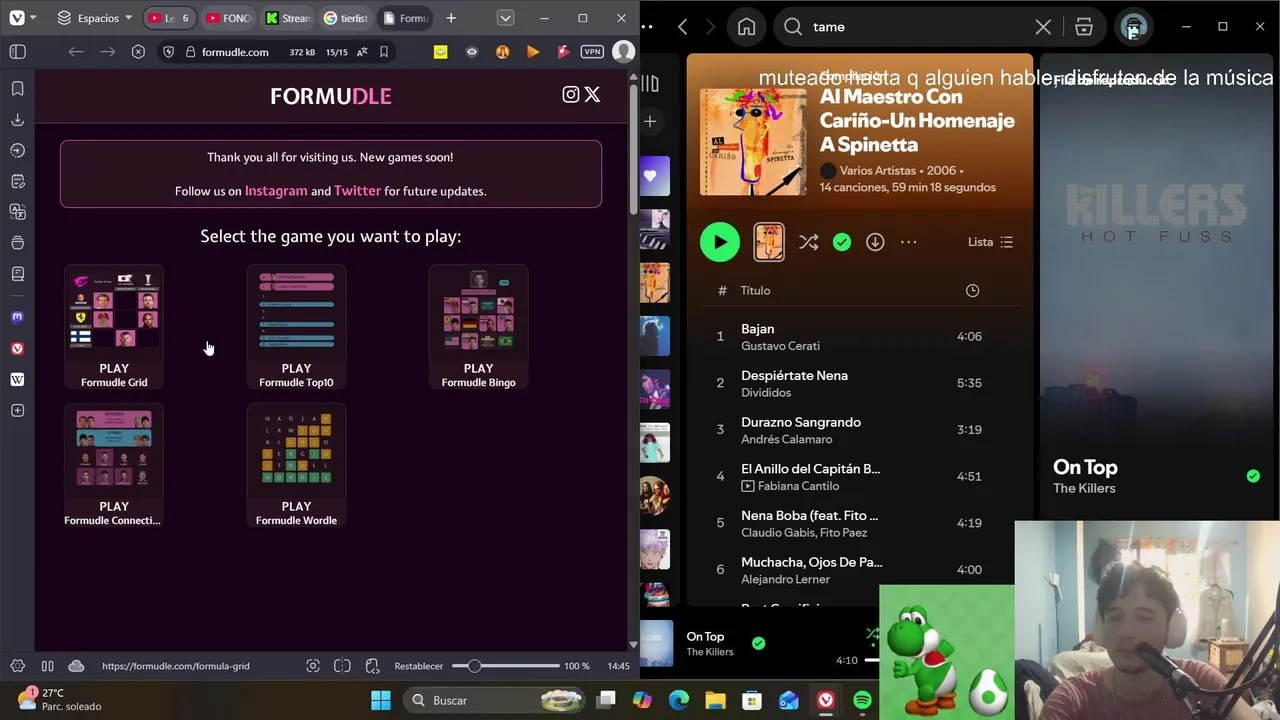This screenshot has height=720, width=1280.
Task: Open the browser profile avatar
Action: click(x=623, y=52)
